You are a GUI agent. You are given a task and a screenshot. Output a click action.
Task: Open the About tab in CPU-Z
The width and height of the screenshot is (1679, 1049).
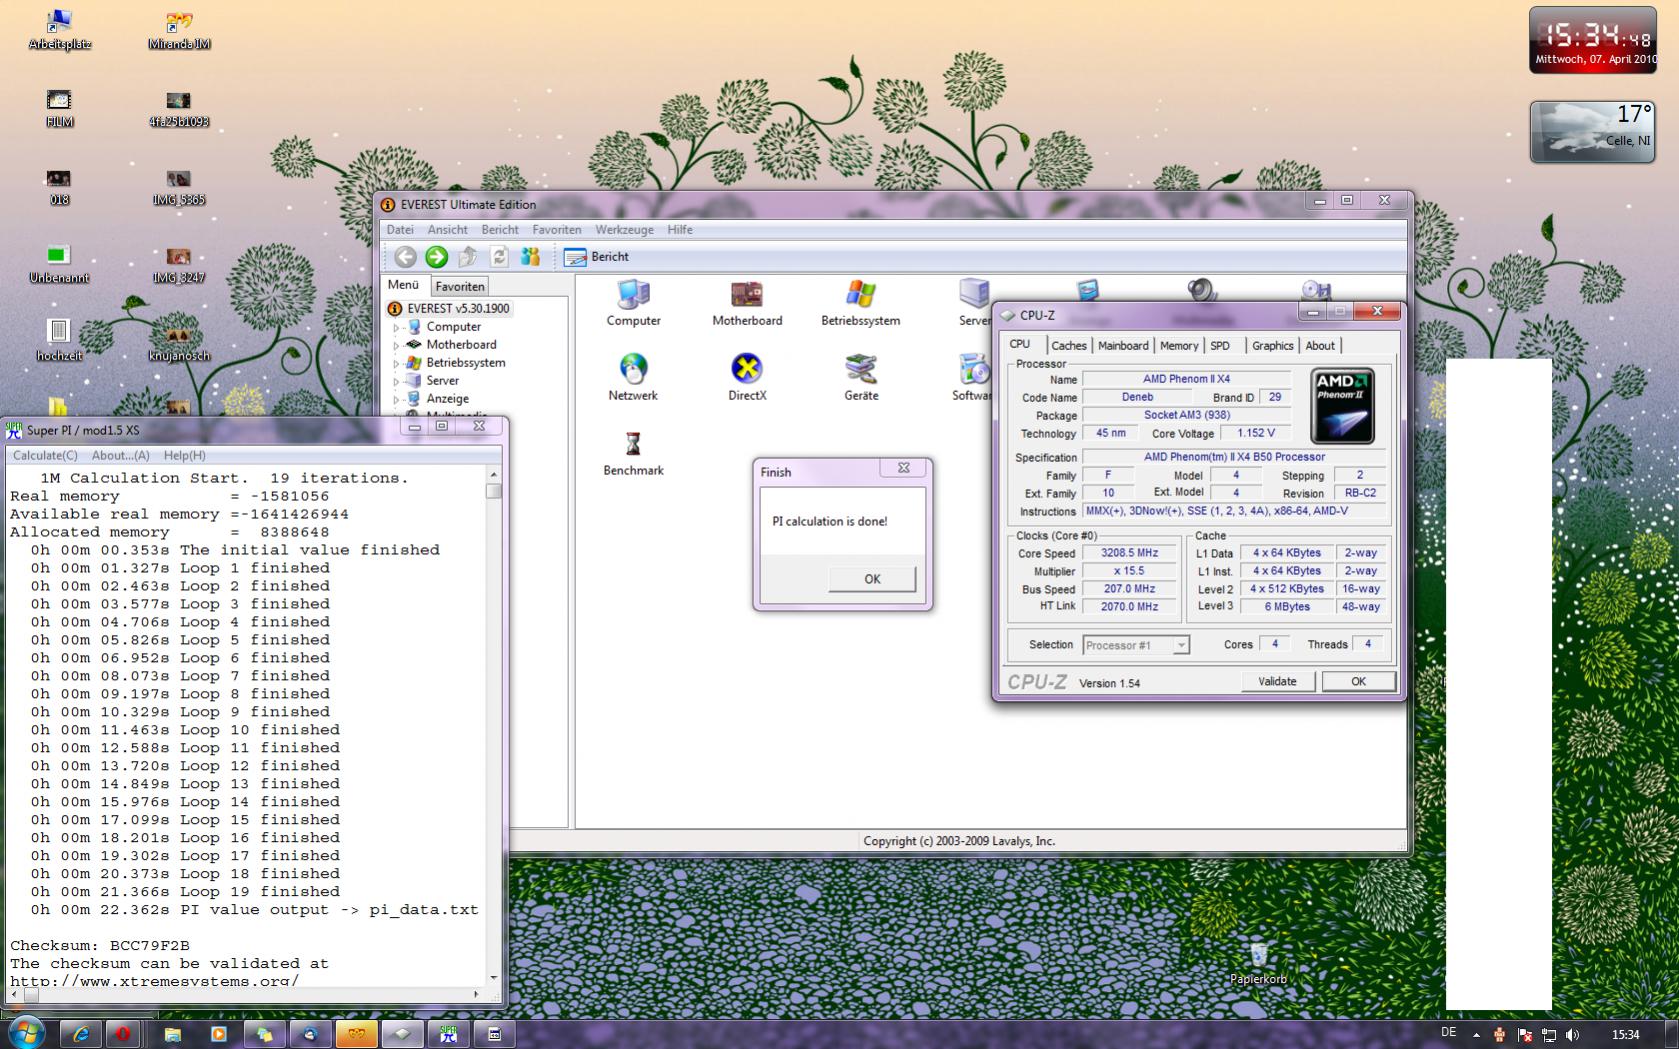pyautogui.click(x=1320, y=346)
